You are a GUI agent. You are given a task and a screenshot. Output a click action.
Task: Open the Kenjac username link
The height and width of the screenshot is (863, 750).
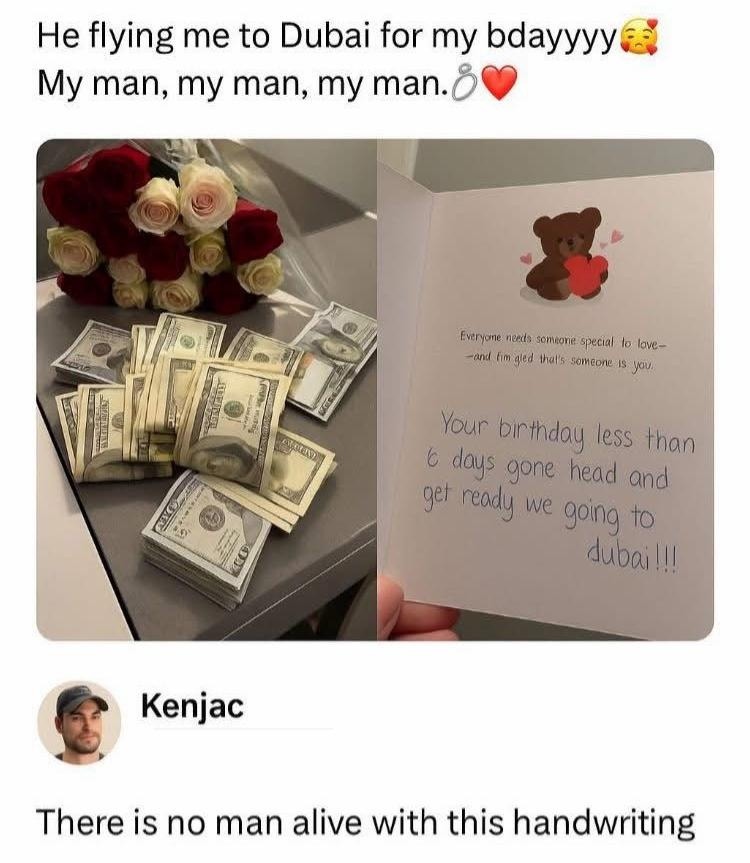192,706
